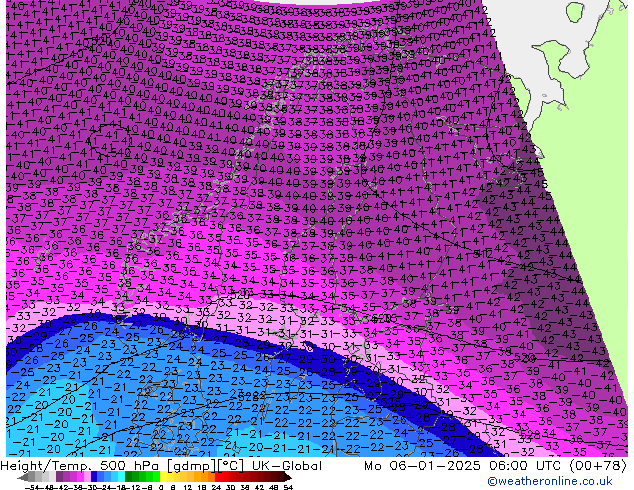
Task: Click the 'Mo 06-01-2025' date text
Action: click(423, 466)
